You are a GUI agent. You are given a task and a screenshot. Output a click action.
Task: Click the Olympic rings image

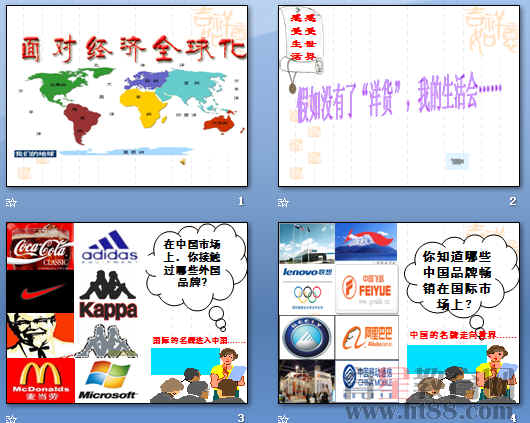(x=307, y=295)
